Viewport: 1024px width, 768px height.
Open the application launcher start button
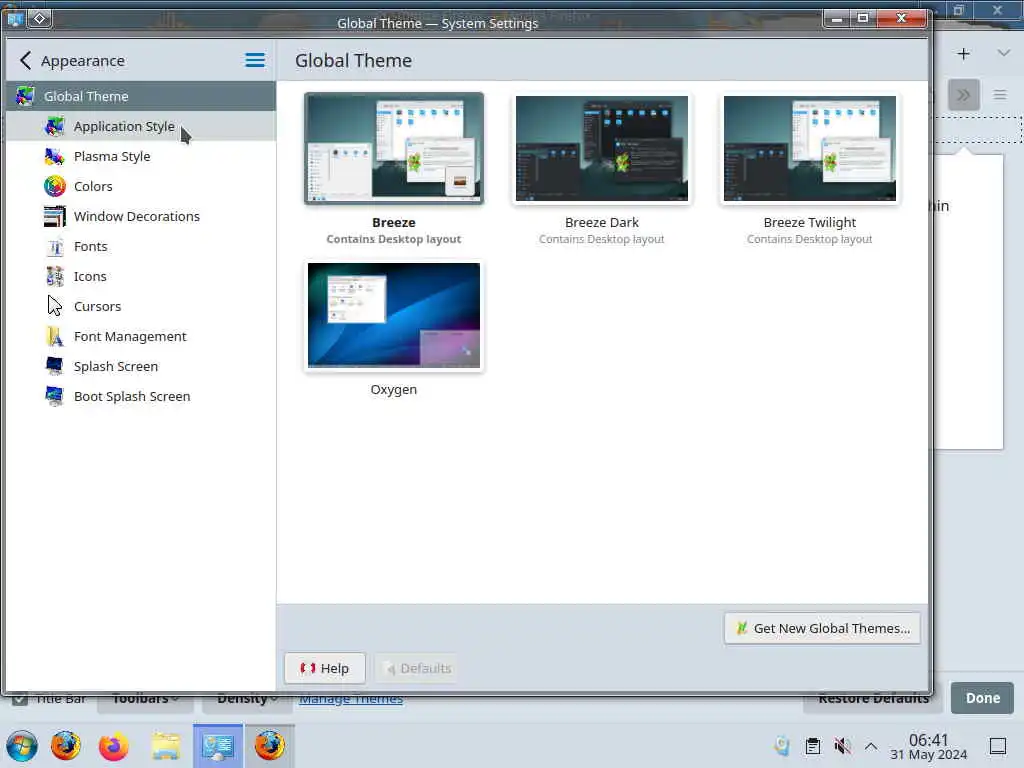pos(22,746)
